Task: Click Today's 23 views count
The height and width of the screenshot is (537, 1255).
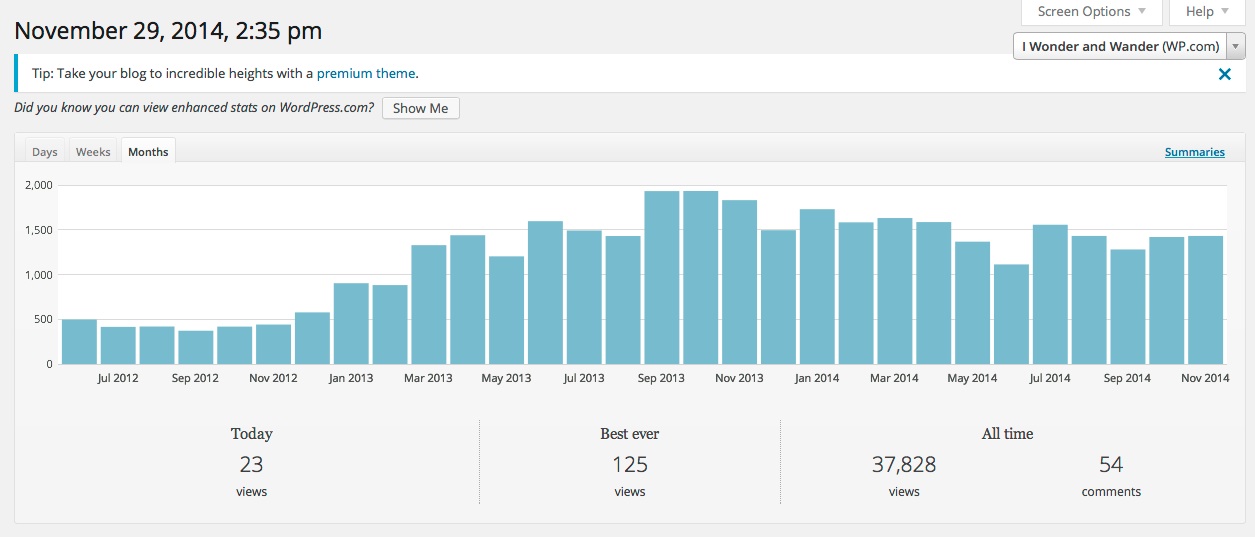Action: pos(251,465)
